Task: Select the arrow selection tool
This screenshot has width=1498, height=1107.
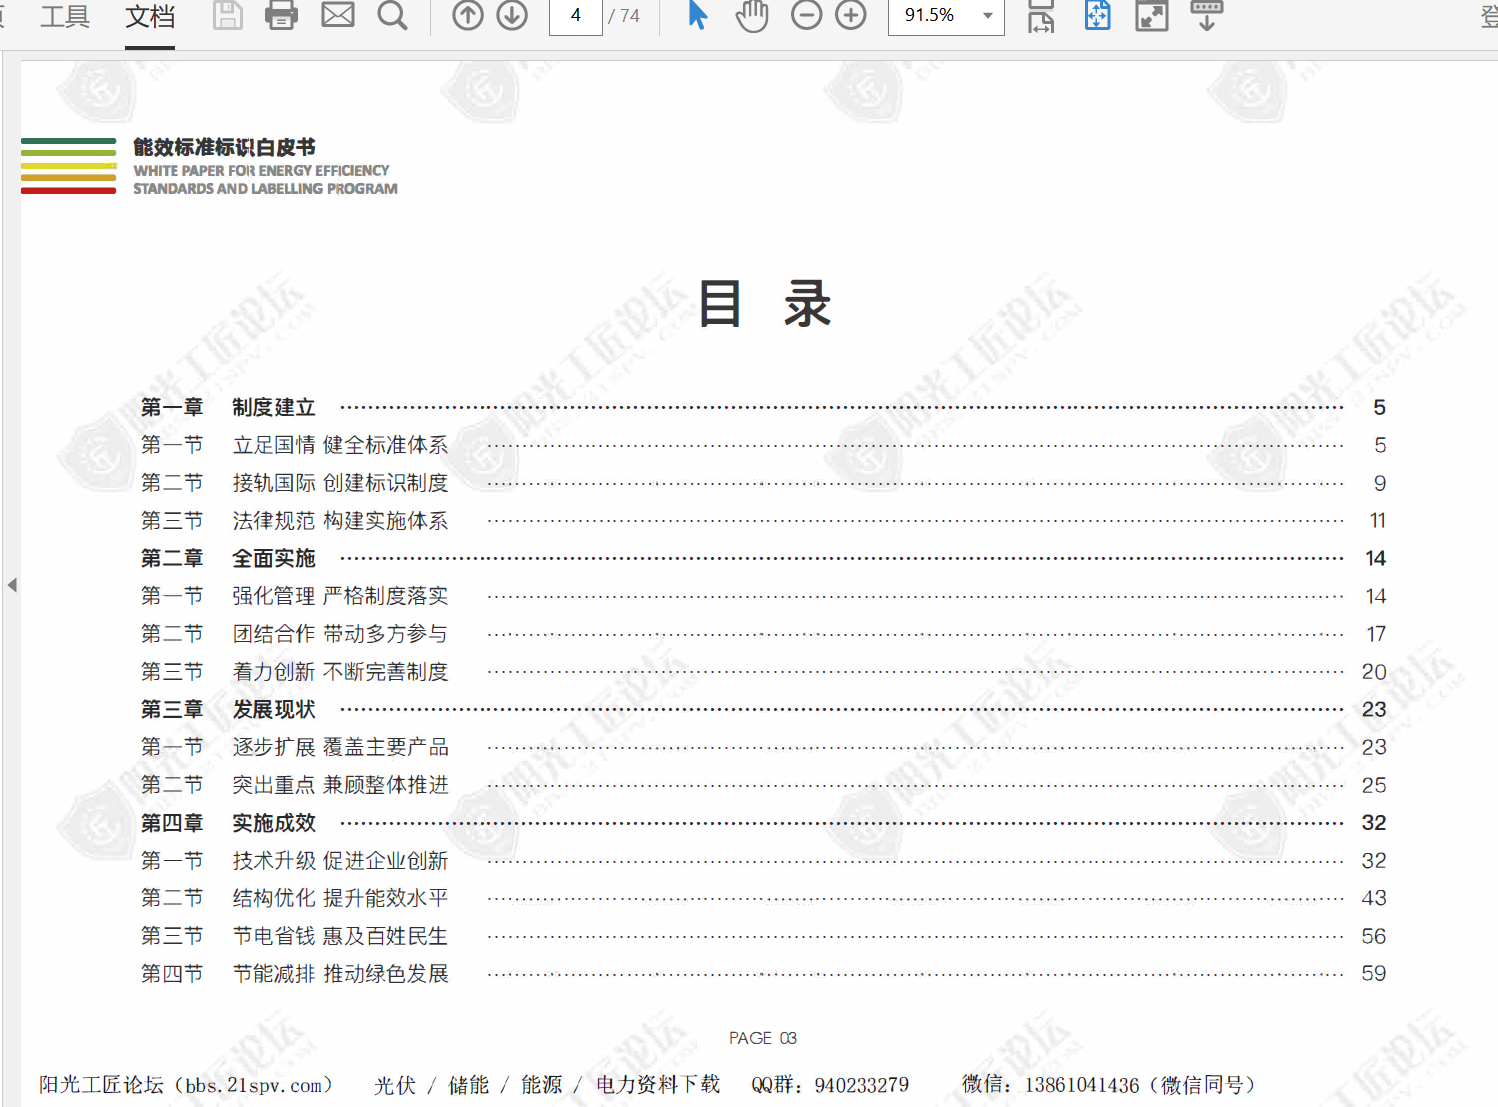Action: (698, 15)
